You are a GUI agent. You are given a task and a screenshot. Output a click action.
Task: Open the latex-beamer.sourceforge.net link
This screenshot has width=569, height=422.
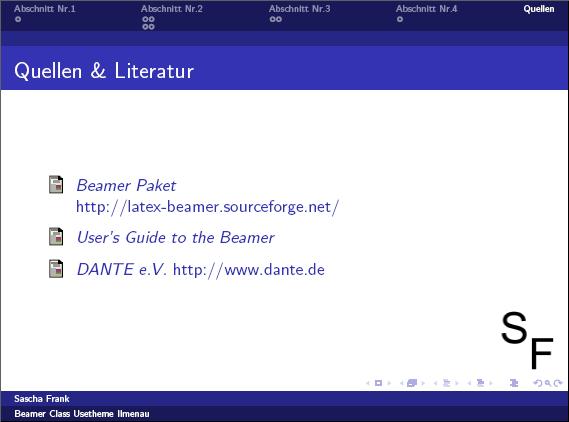pyautogui.click(x=207, y=207)
